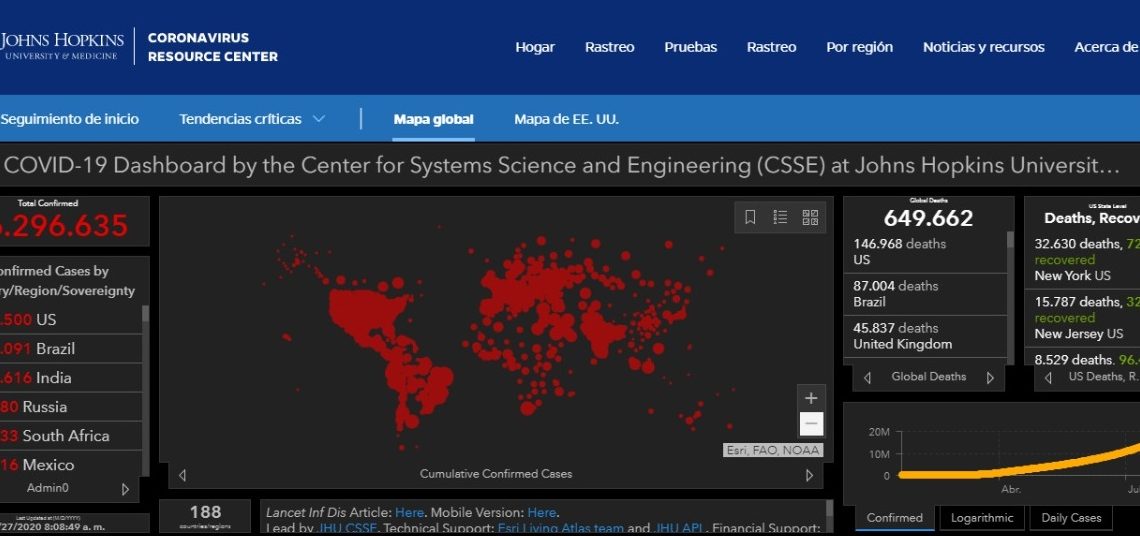Switch chart to Confirmed tab

[894, 518]
